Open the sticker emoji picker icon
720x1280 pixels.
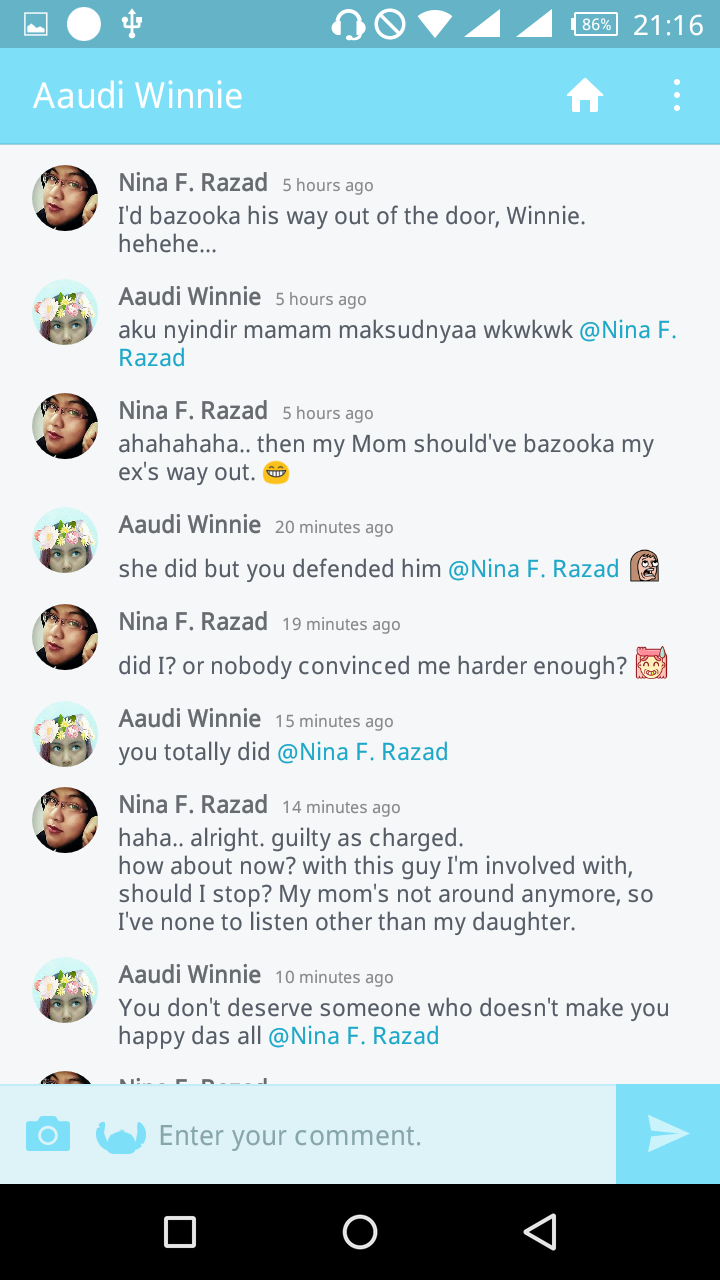(120, 1135)
